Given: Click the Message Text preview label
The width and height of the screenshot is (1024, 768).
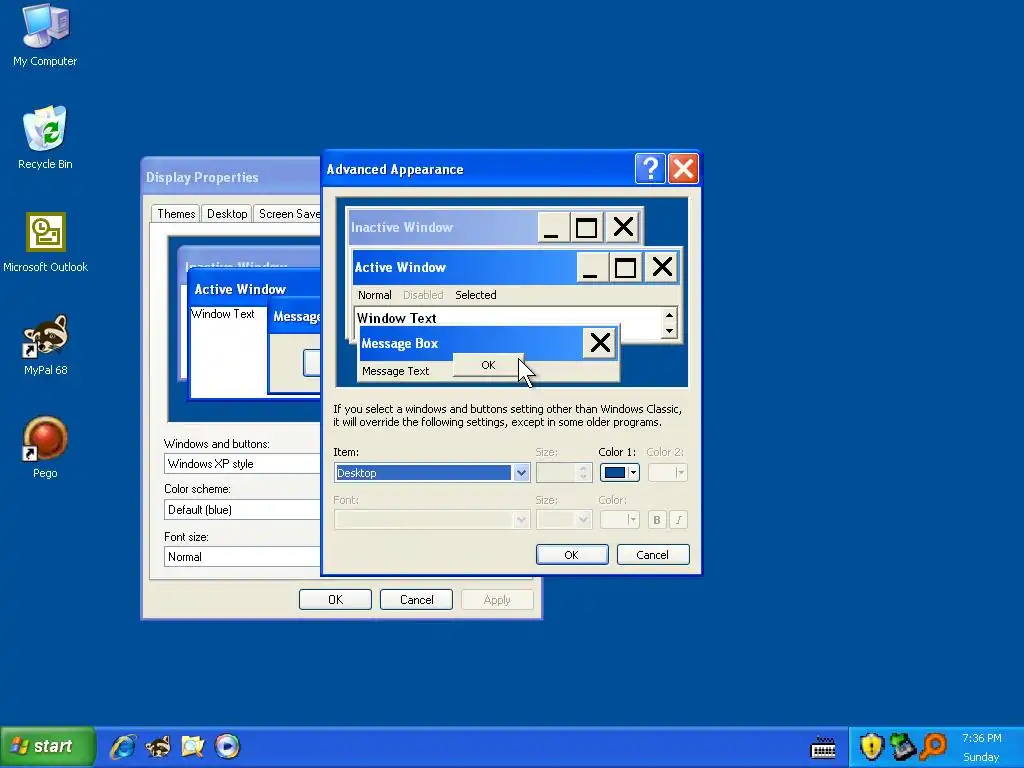Looking at the screenshot, I should (395, 371).
